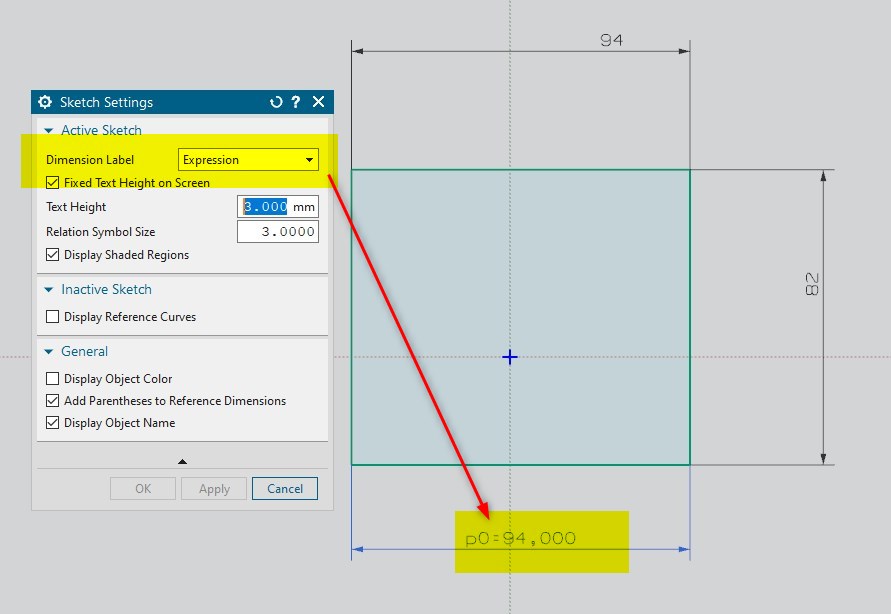Reset the Sketch Settings dialog
The height and width of the screenshot is (614, 891).
pos(276,102)
